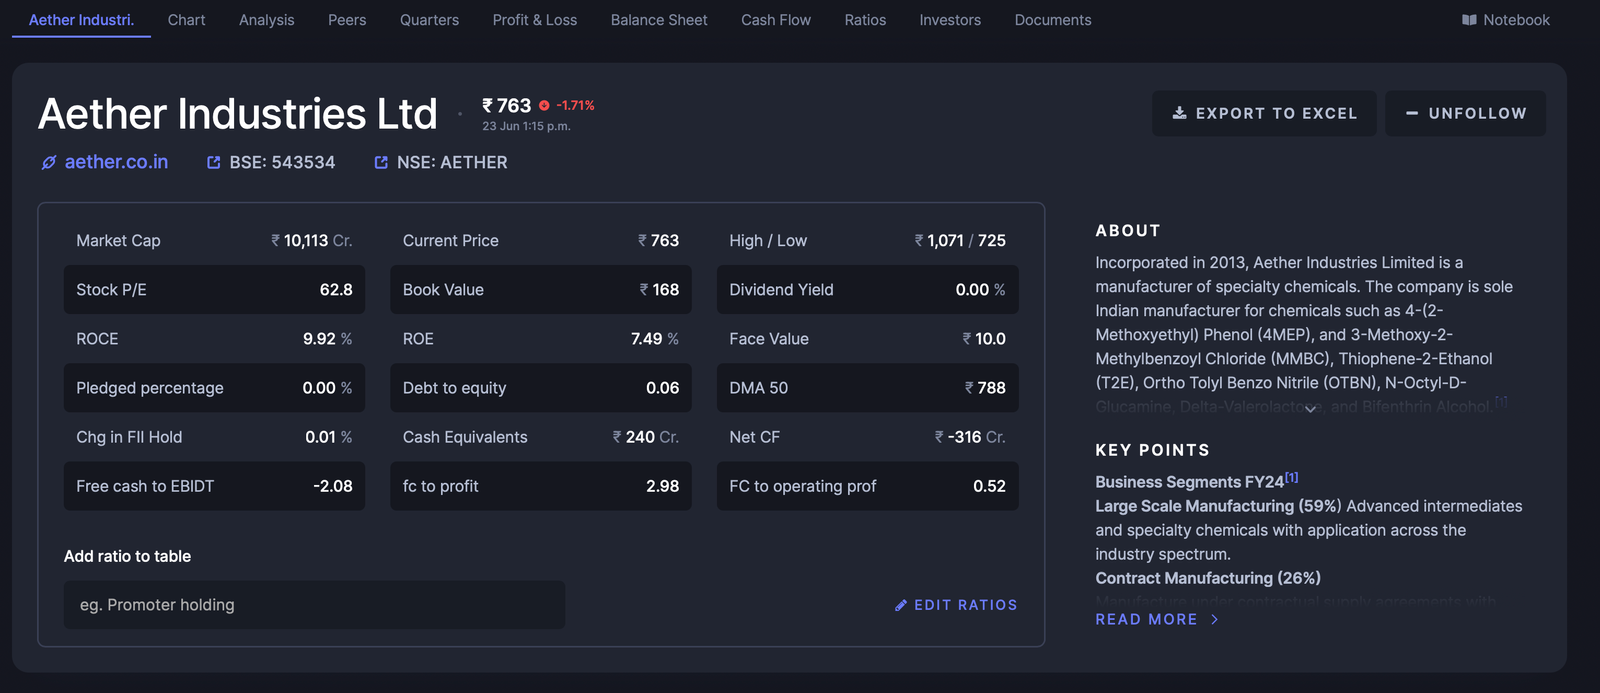Open the Cash Flow tab
This screenshot has width=1600, height=693.
point(776,20)
